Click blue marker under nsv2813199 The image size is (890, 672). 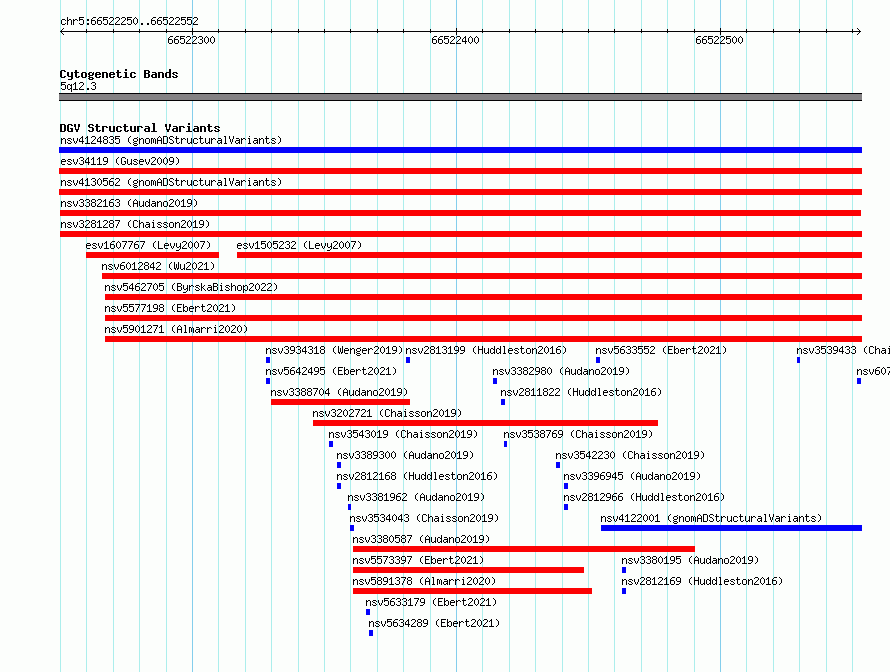click(x=408, y=360)
